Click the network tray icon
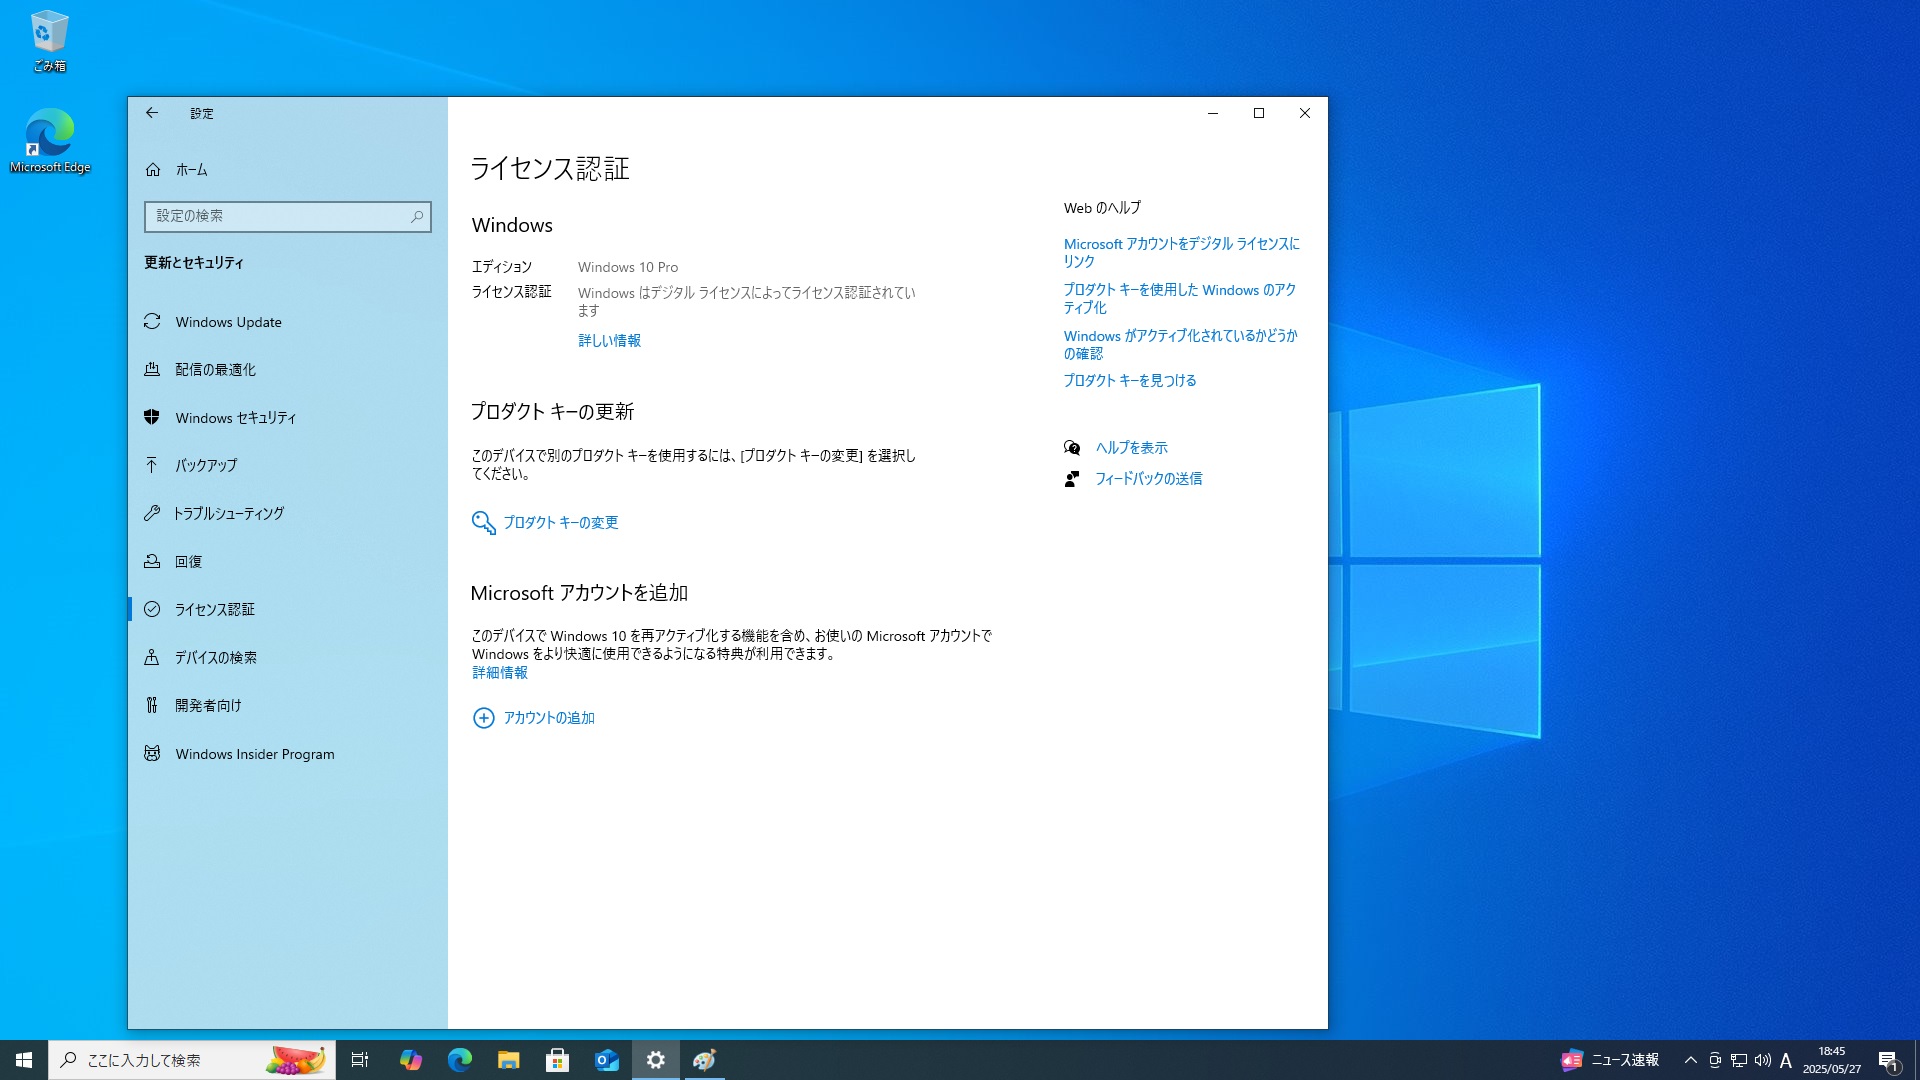This screenshot has height=1080, width=1920. click(x=1739, y=1060)
